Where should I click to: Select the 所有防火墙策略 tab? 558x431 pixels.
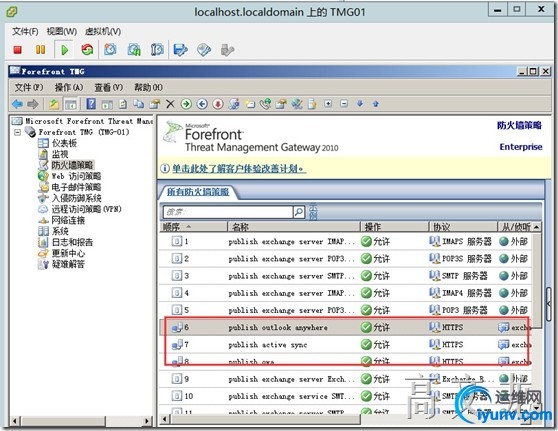click(198, 192)
